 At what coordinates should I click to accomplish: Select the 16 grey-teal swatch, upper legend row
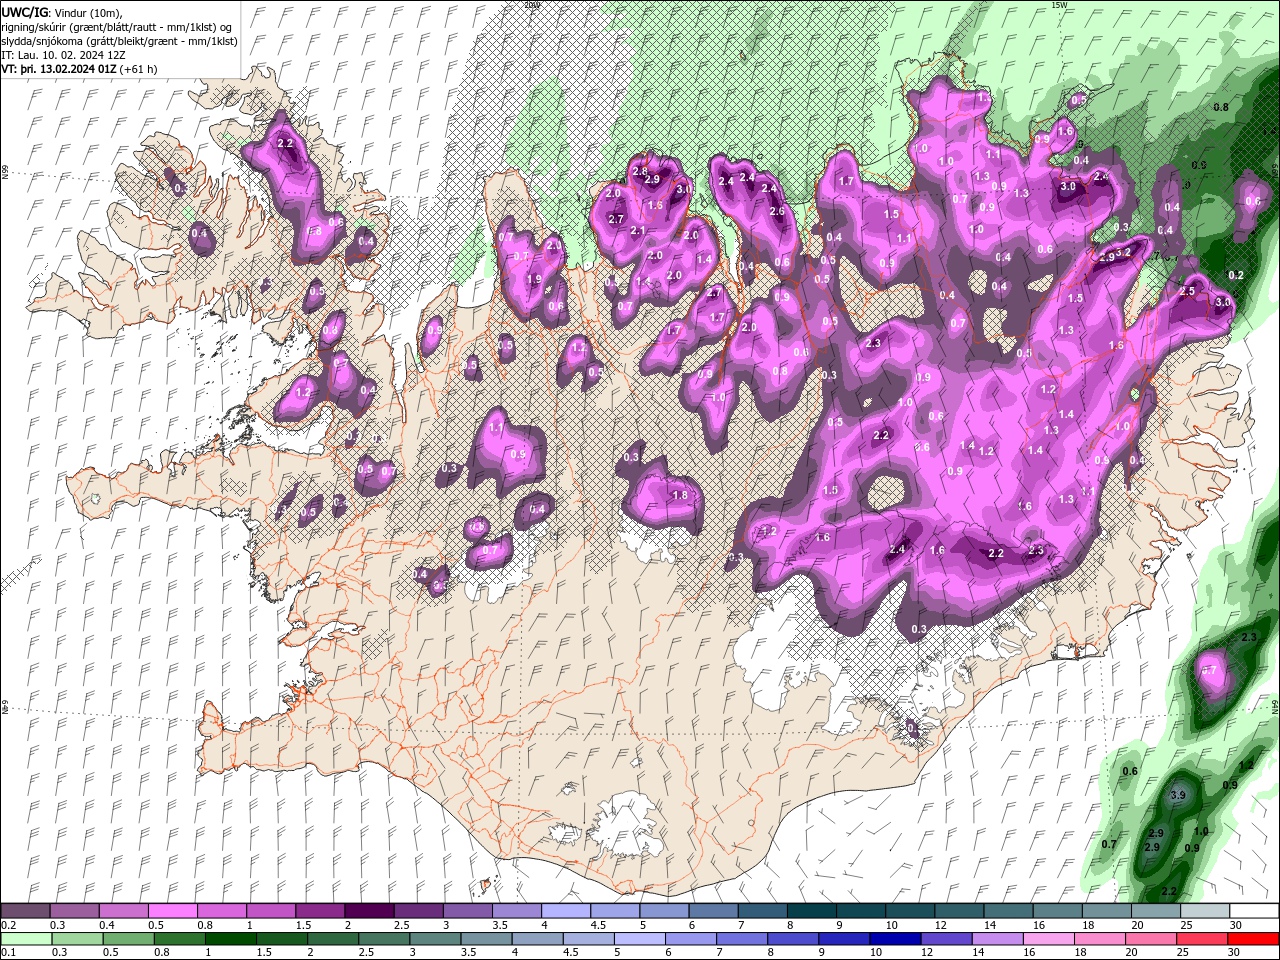(1058, 911)
